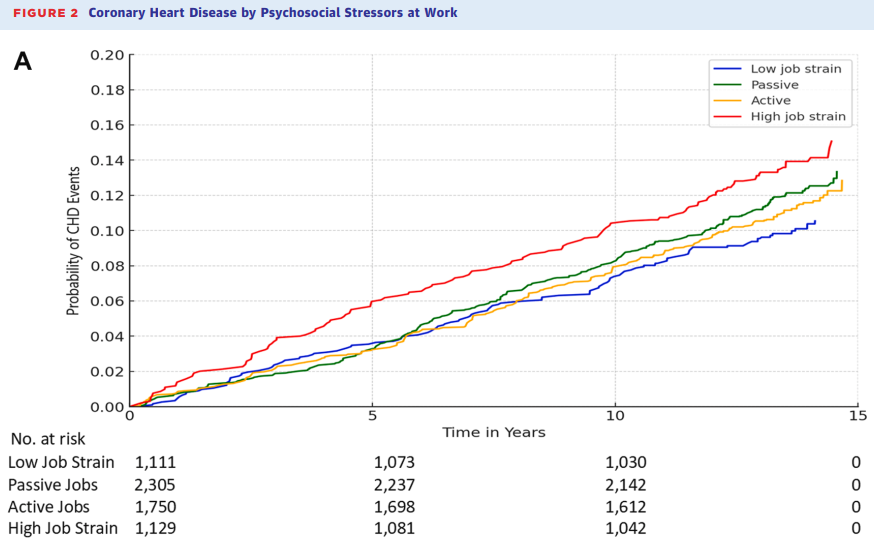Click the 'No. at risk' table heading
This screenshot has height=546, width=874.
tap(49, 439)
